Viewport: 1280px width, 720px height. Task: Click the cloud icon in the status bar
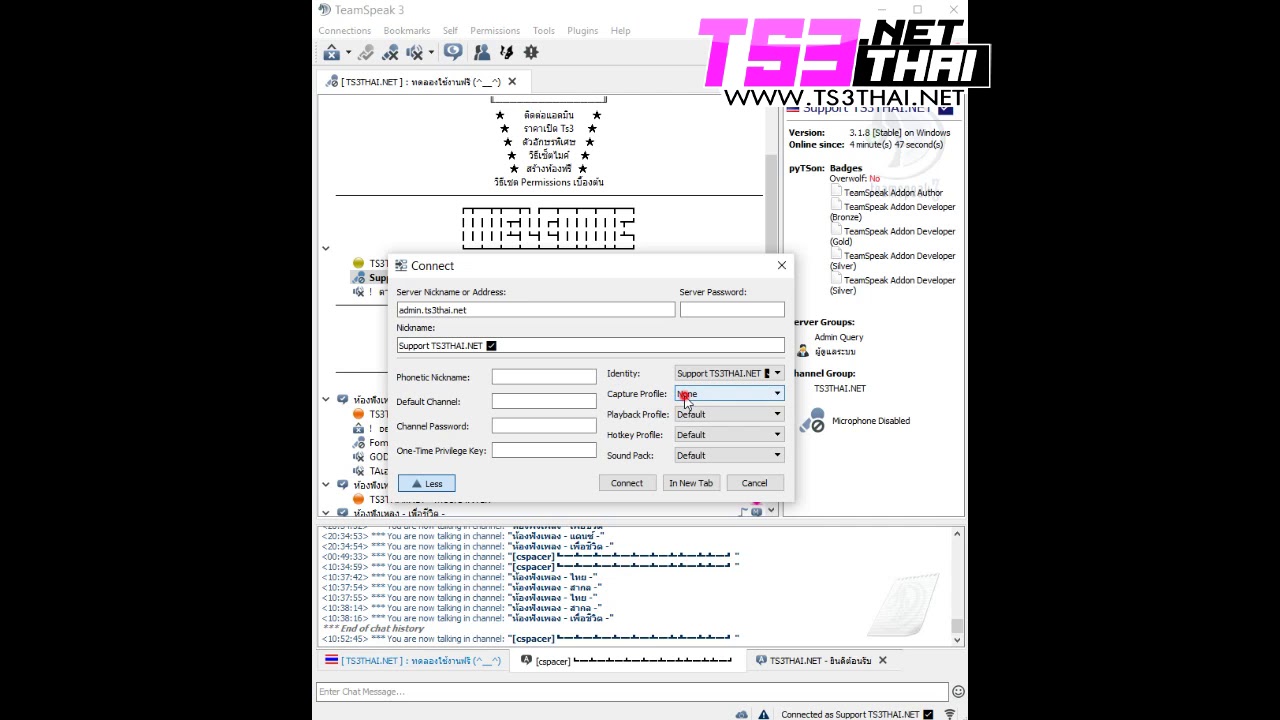point(741,714)
